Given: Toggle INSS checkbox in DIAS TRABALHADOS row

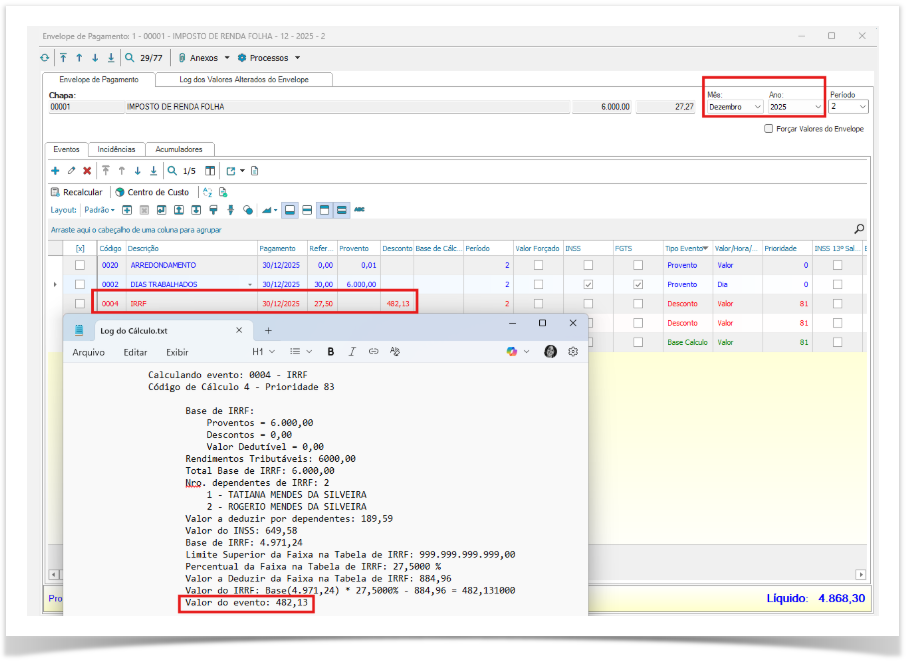Looking at the screenshot, I should (x=588, y=284).
